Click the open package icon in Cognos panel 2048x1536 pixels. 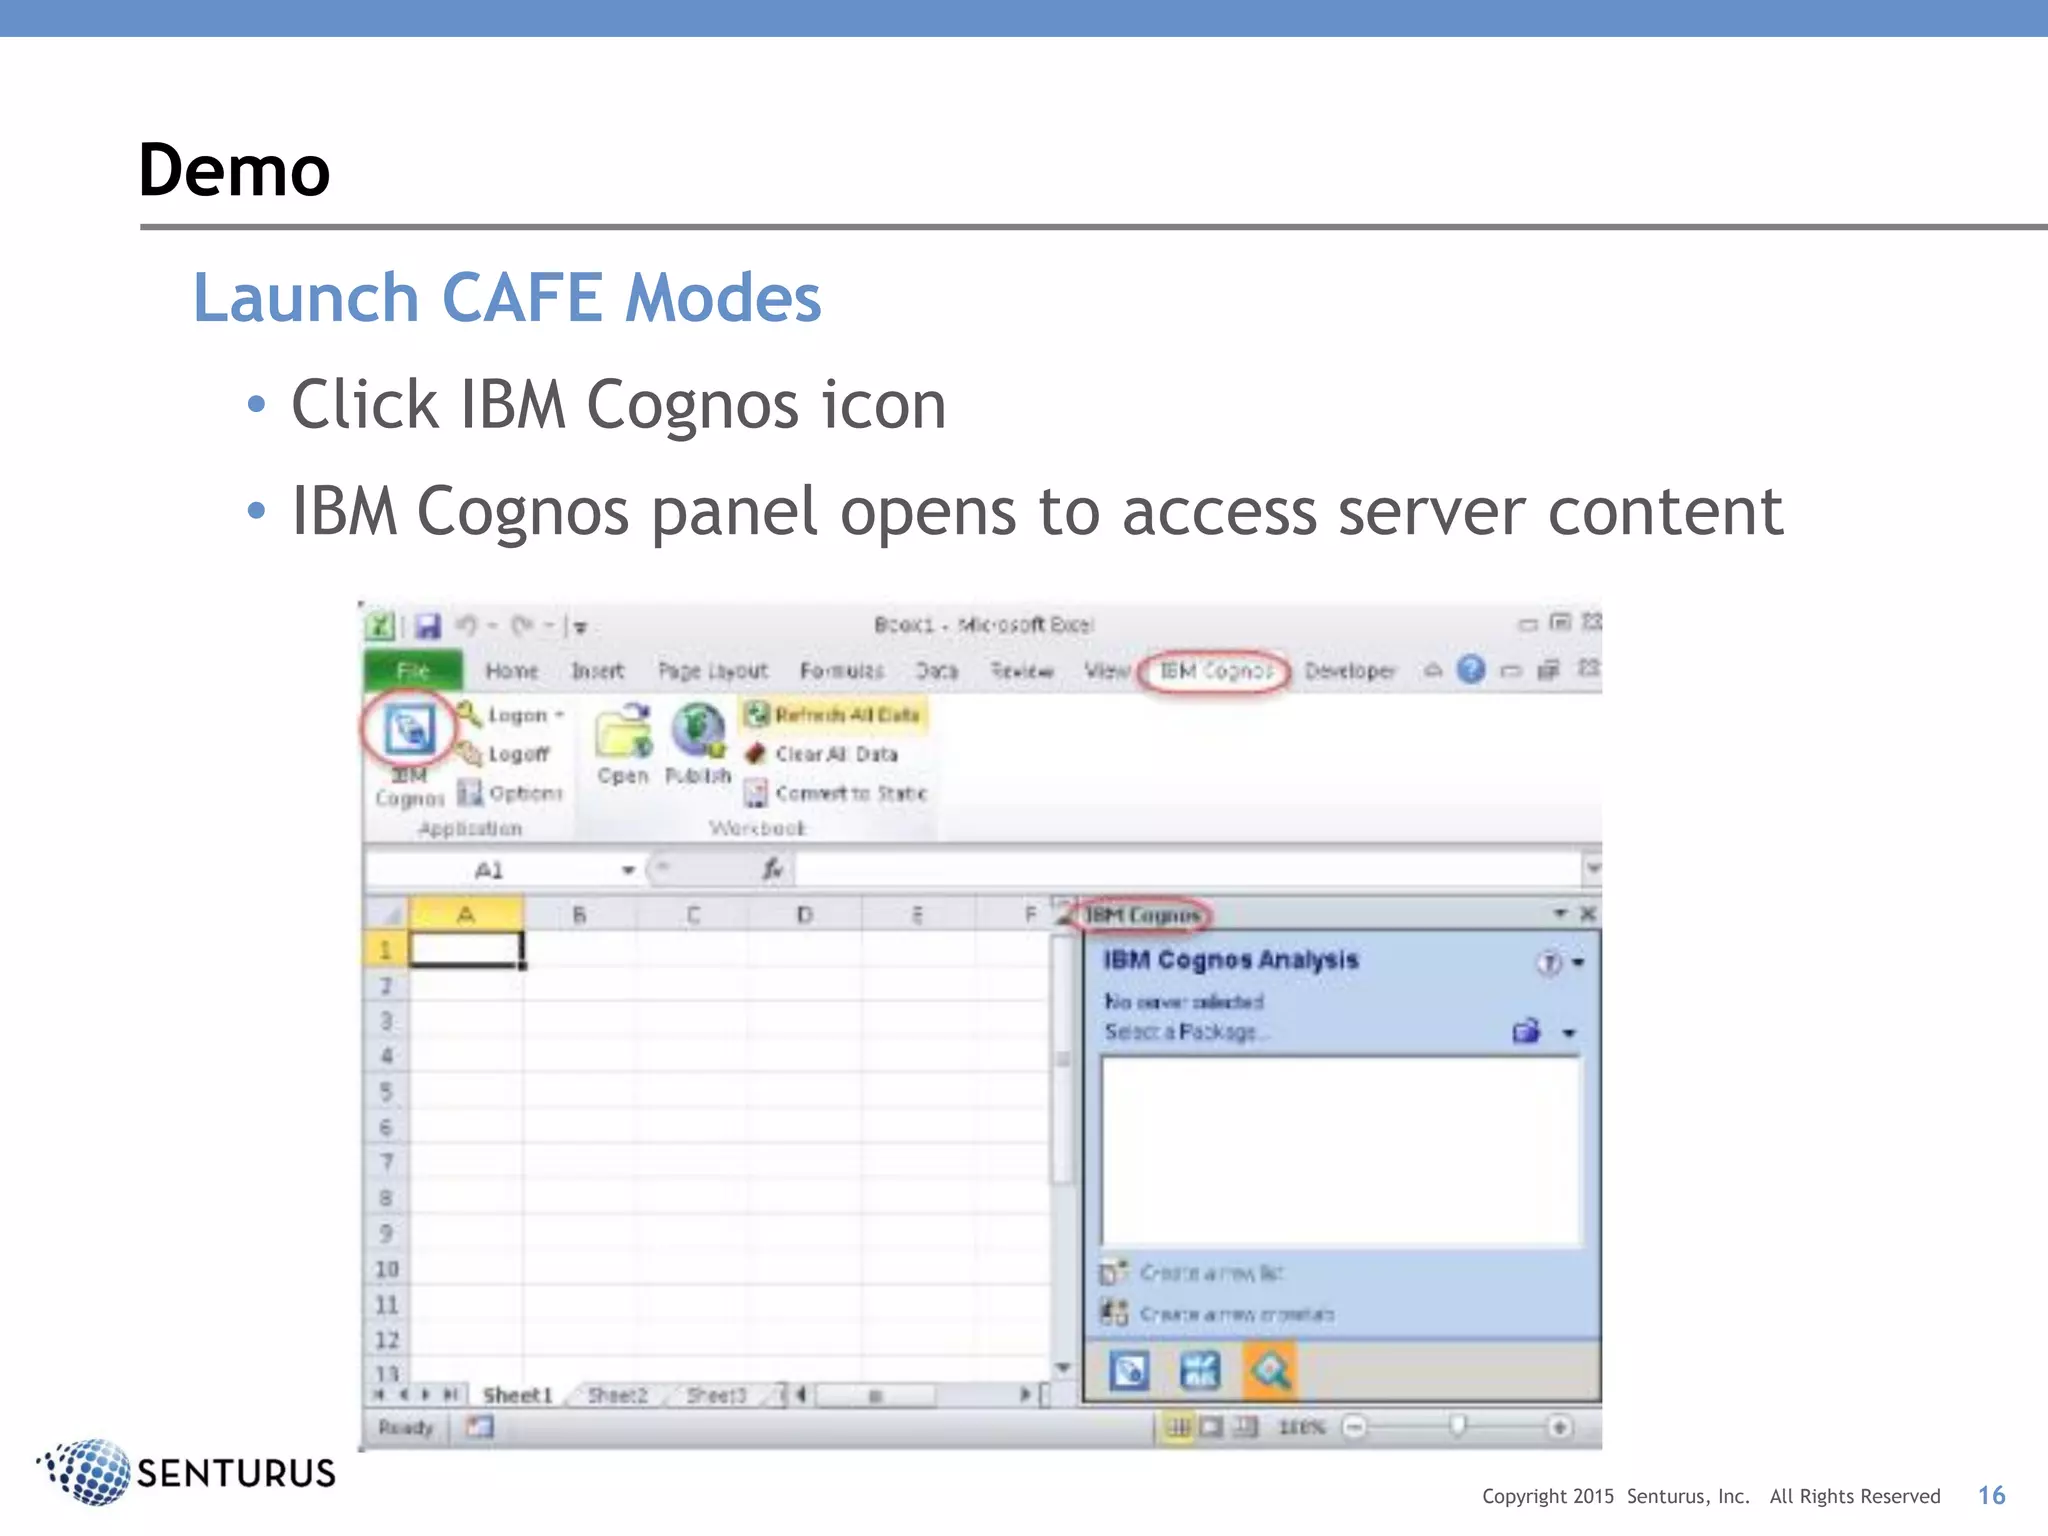pyautogui.click(x=1527, y=1031)
